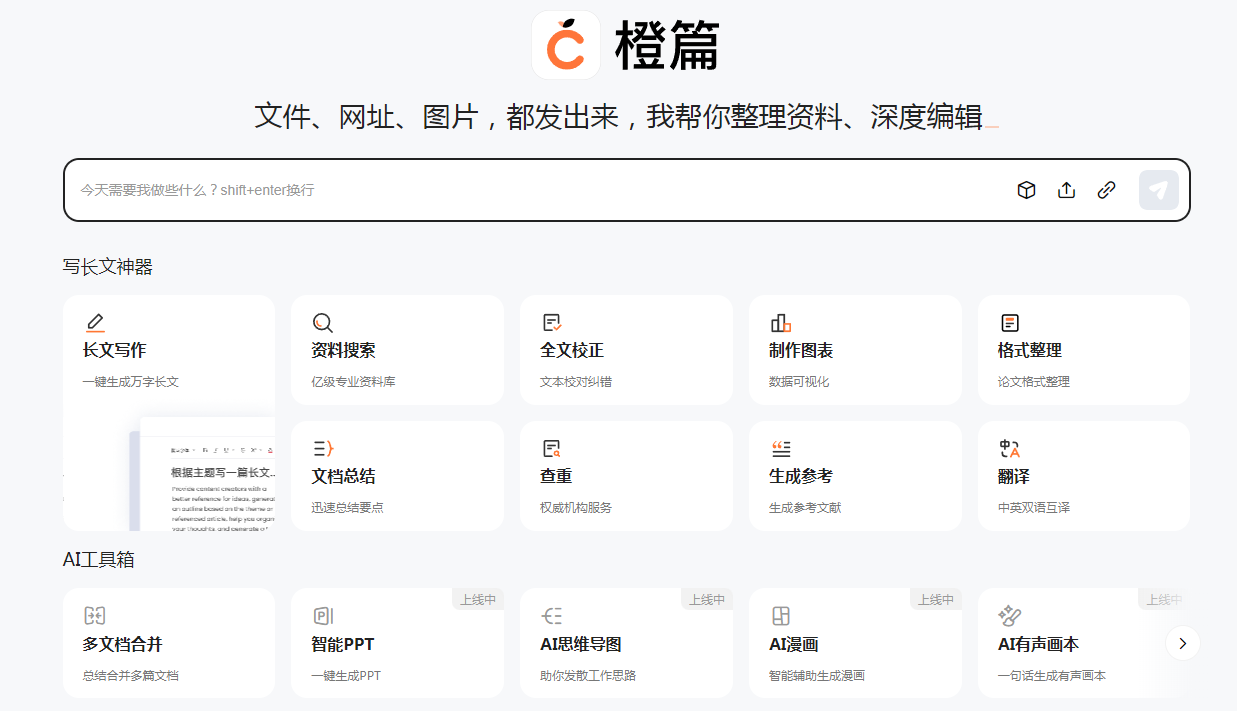Expand more AI tools with right arrow
Image resolution: width=1237 pixels, height=711 pixels.
[1182, 643]
